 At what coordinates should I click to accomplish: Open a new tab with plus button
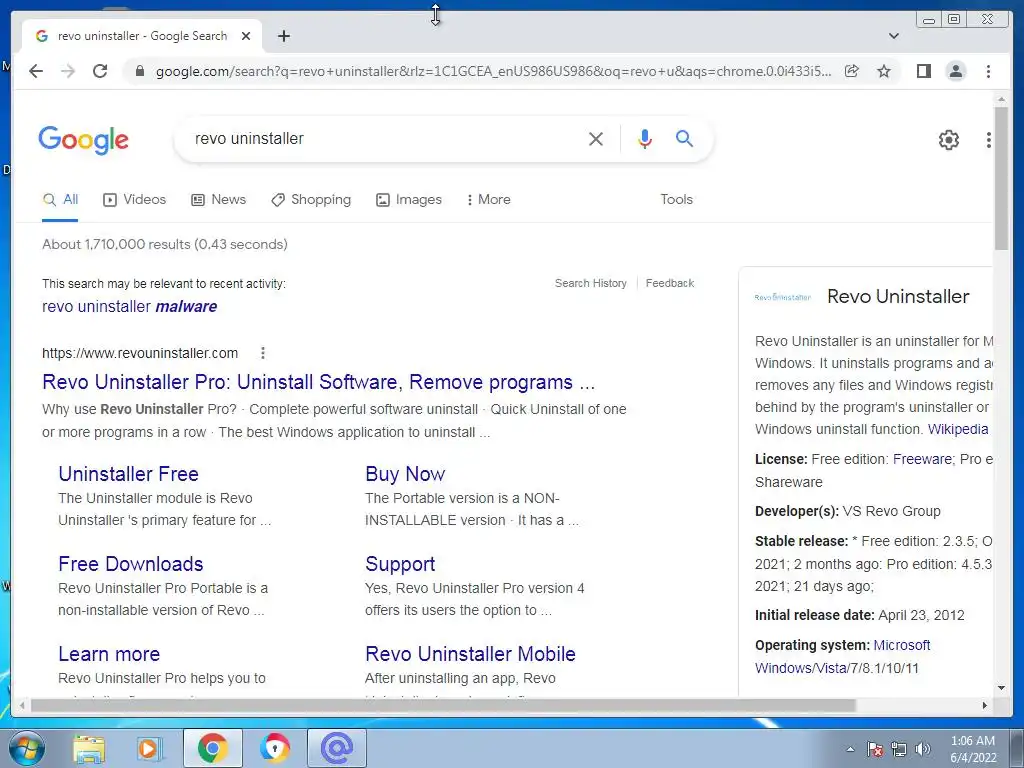(283, 36)
